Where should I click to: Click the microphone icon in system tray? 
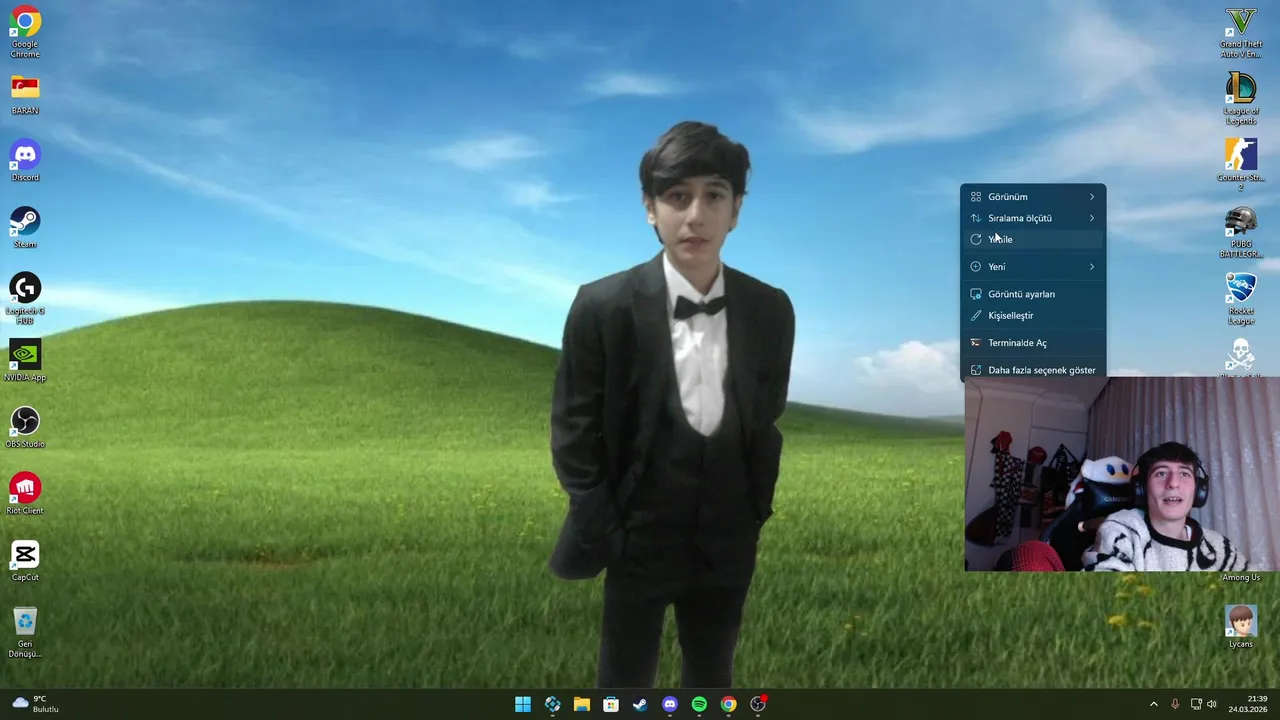point(1175,704)
